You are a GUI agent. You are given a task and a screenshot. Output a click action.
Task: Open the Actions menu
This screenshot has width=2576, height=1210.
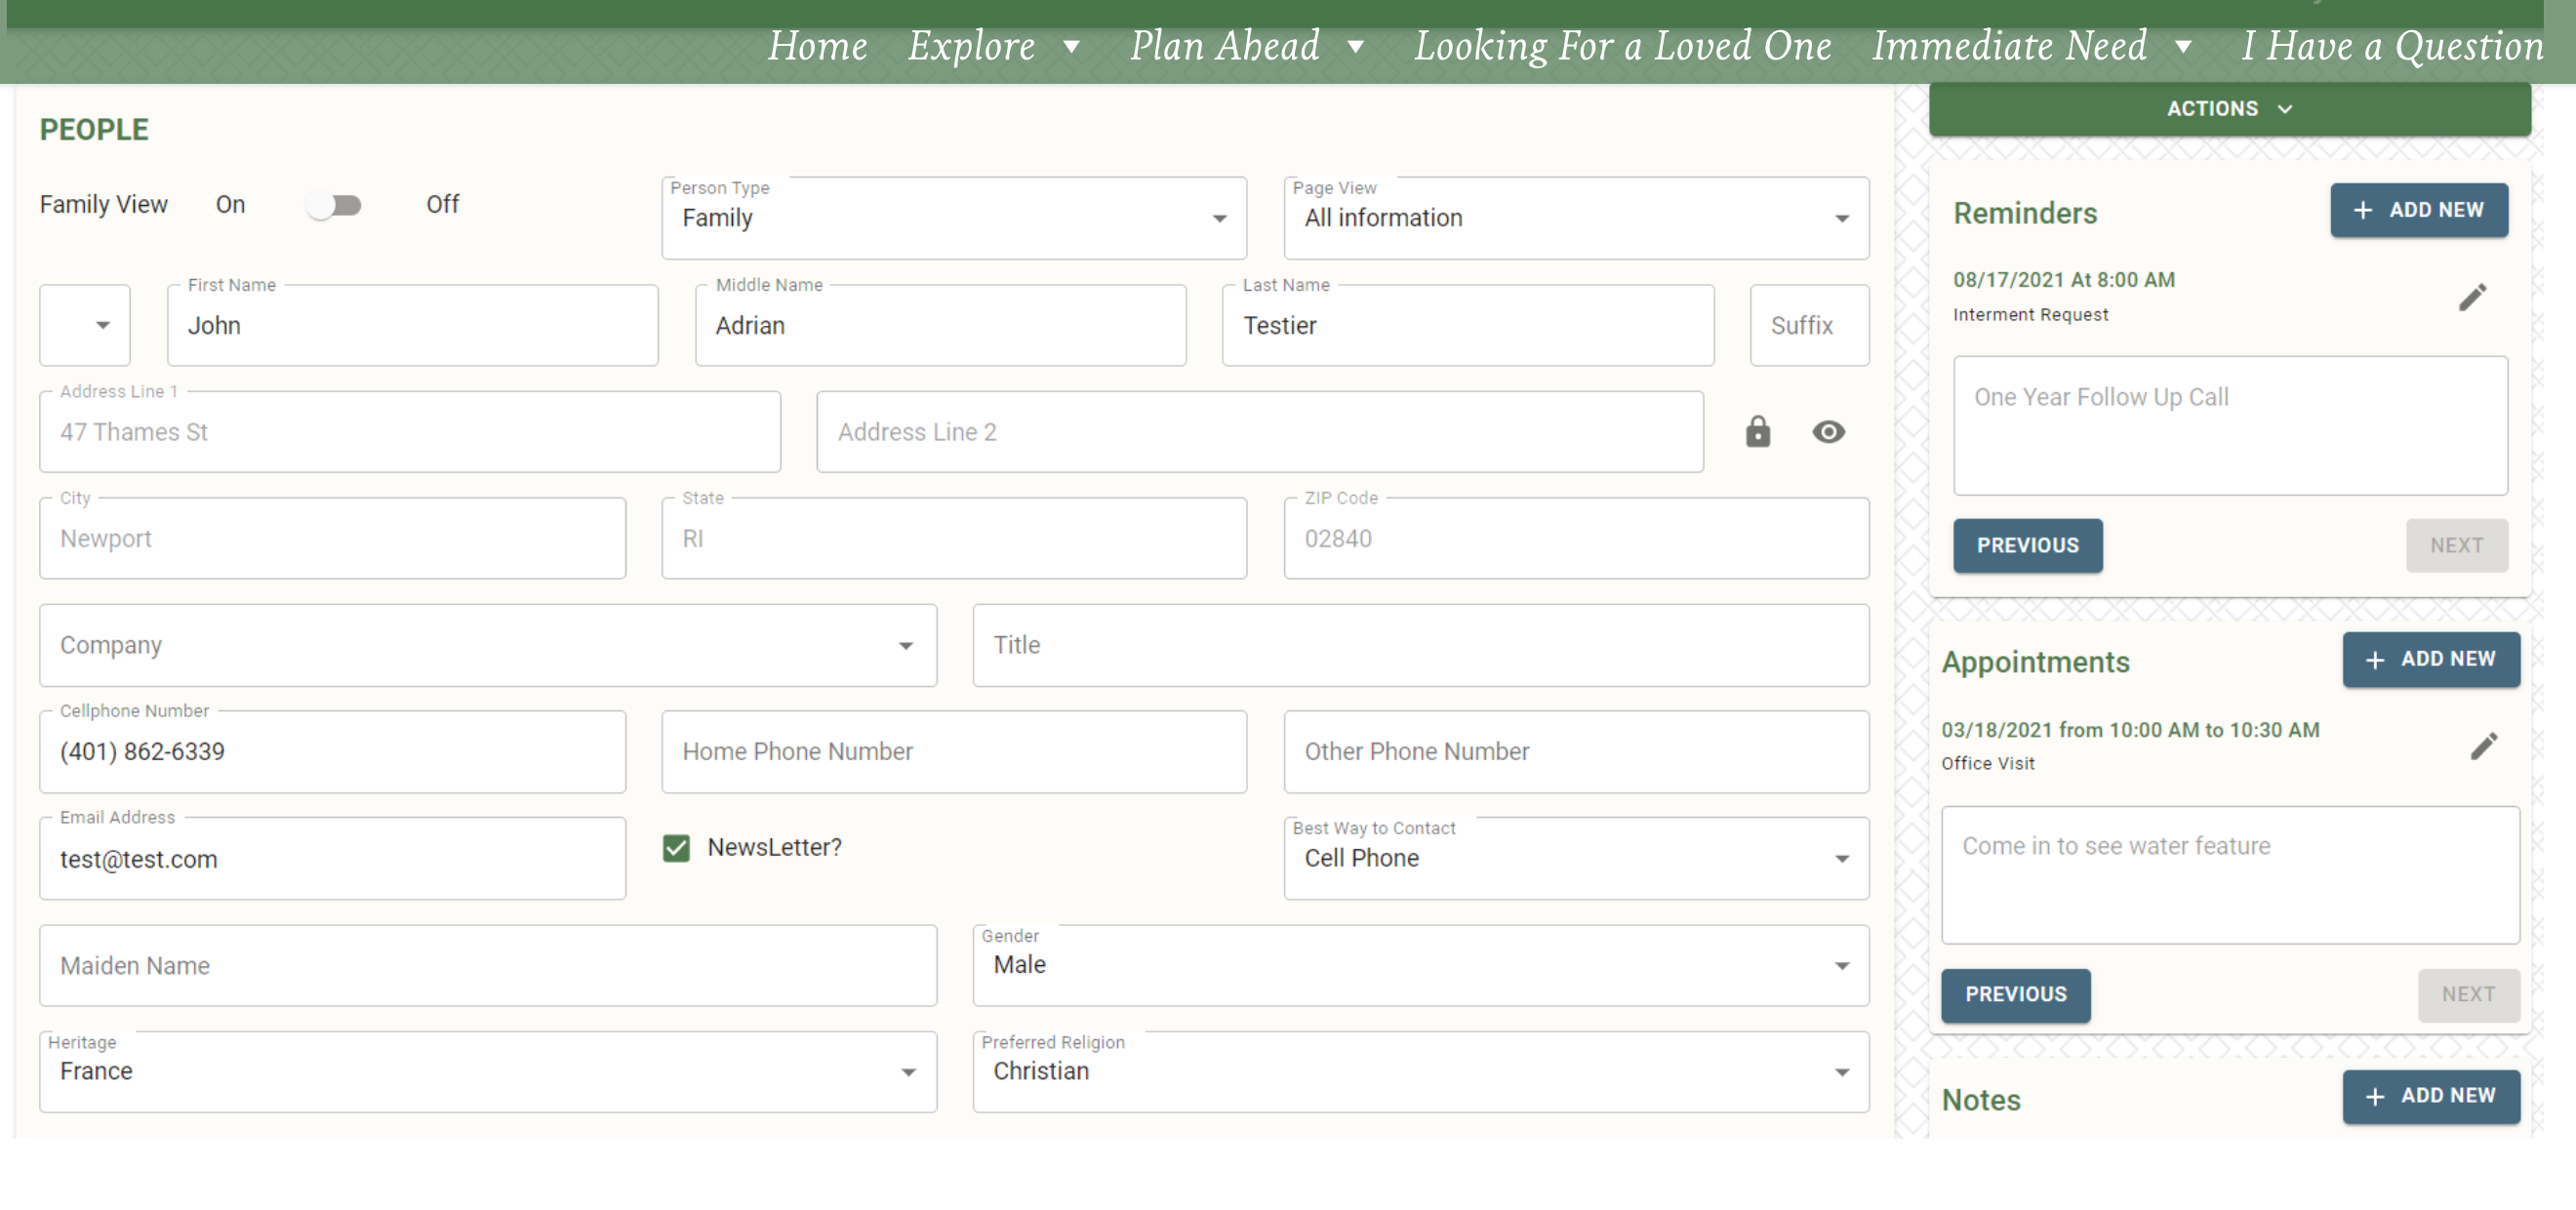coord(2228,108)
